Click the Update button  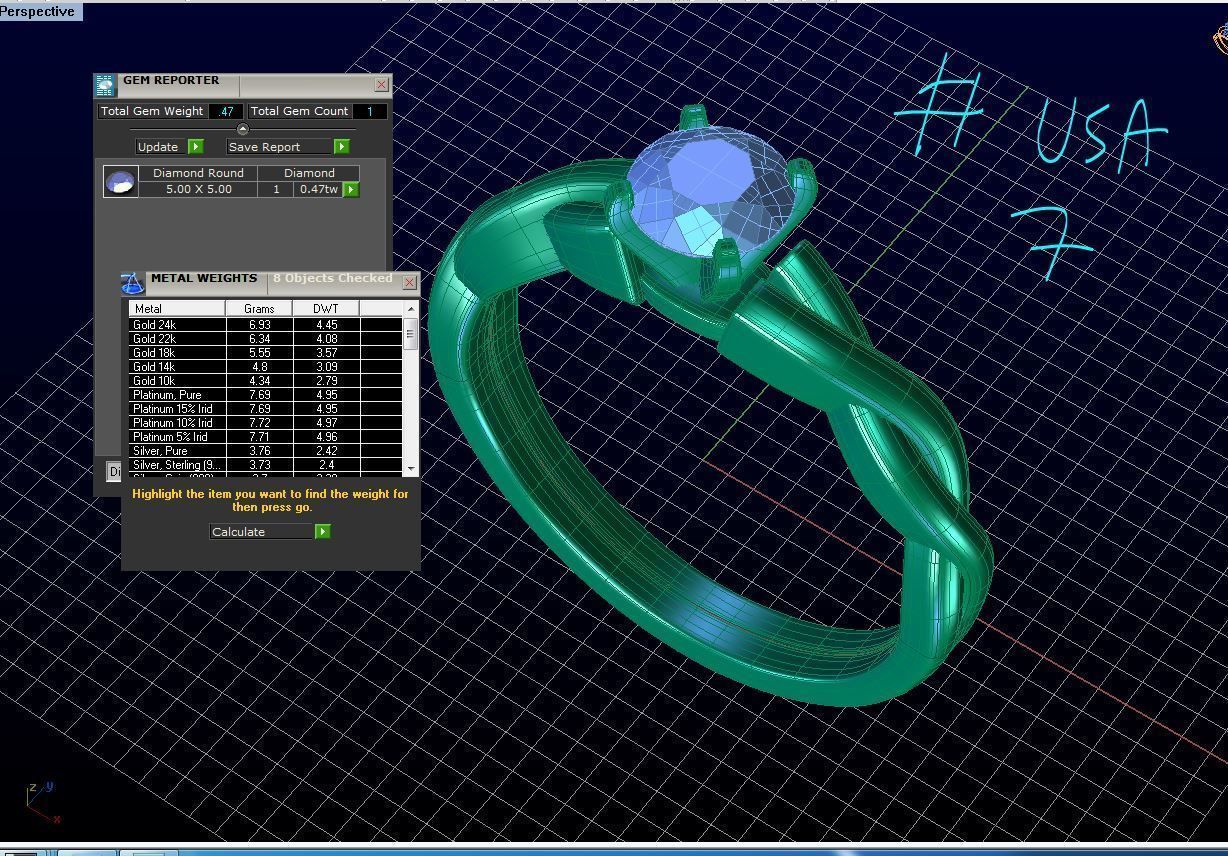162,146
